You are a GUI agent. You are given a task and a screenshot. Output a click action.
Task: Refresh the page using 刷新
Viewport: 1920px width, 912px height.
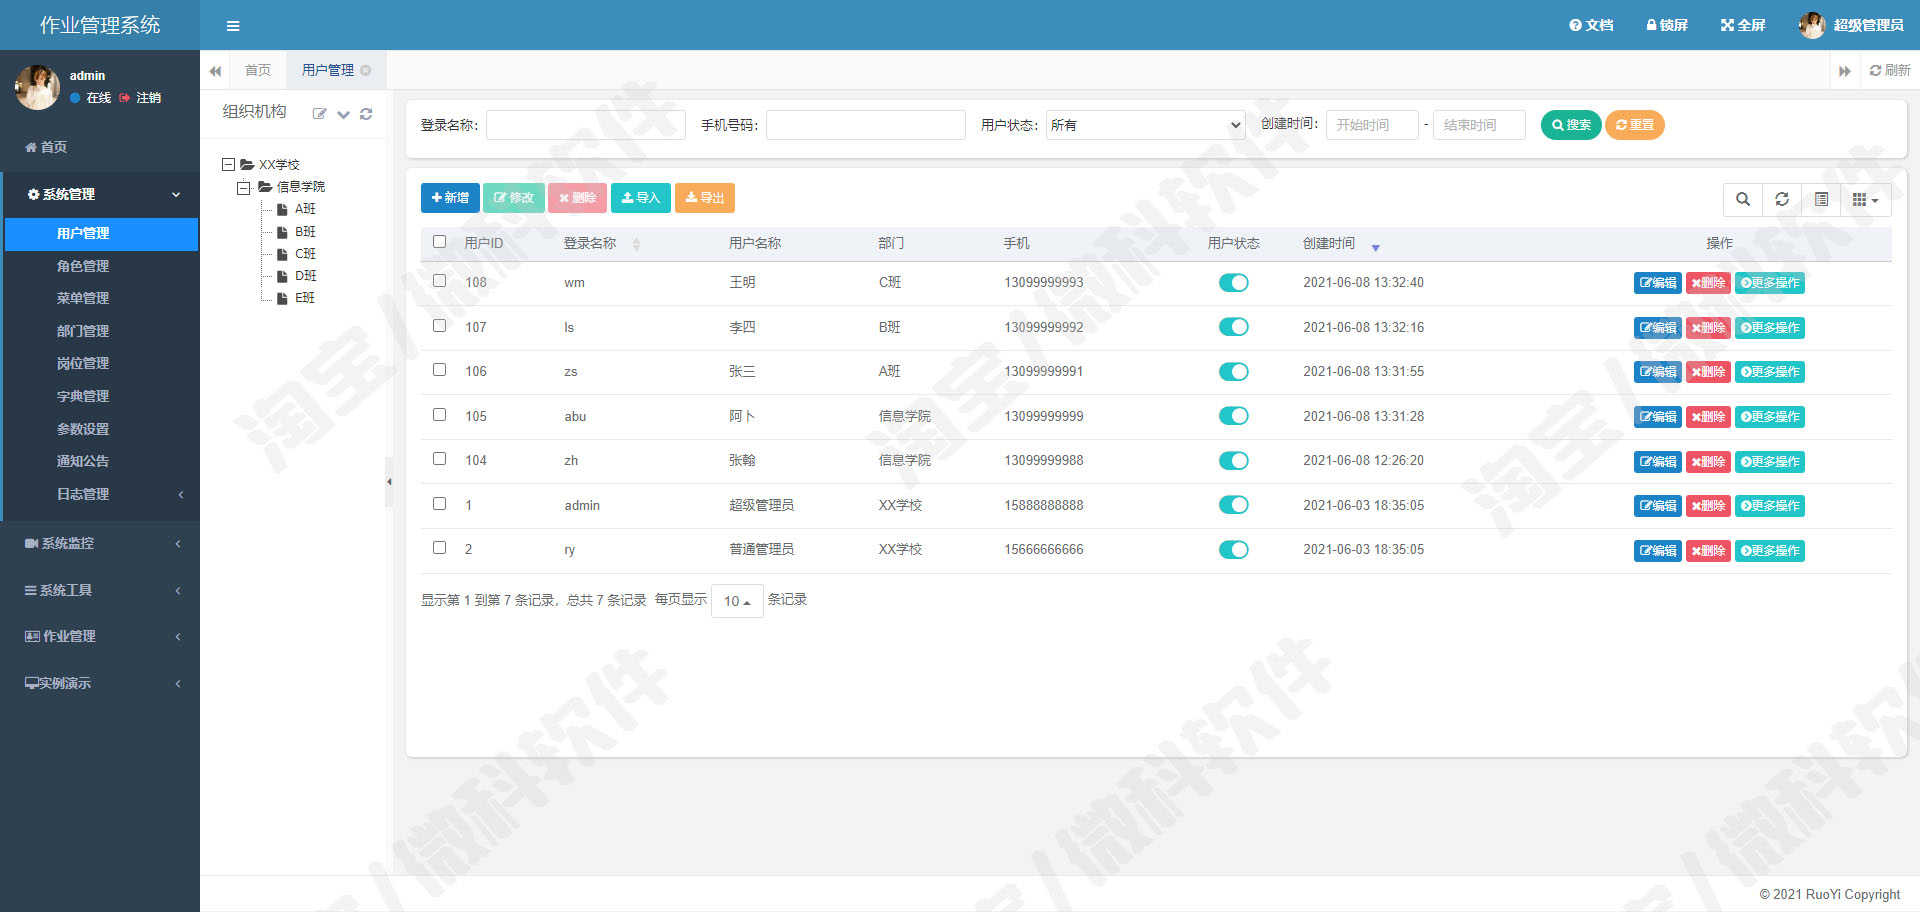1890,70
